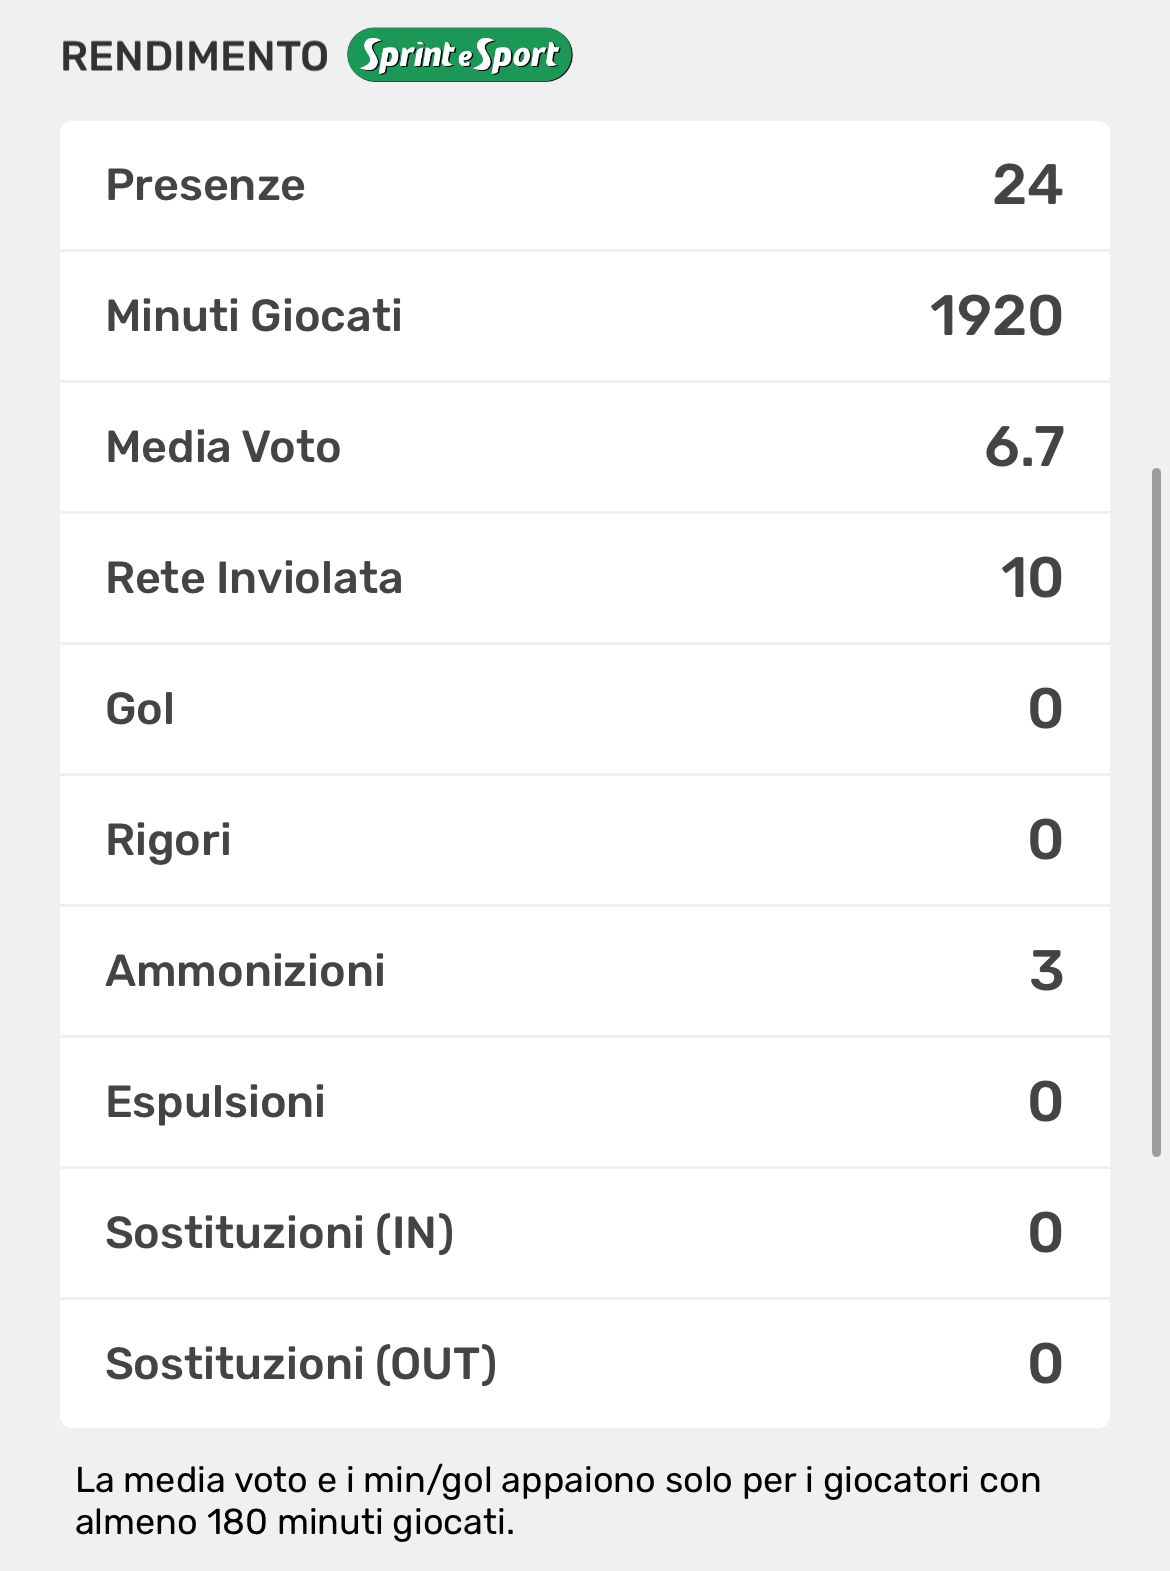This screenshot has height=1571, width=1170.
Task: Click the Espulsioni row label
Action: point(215,1102)
